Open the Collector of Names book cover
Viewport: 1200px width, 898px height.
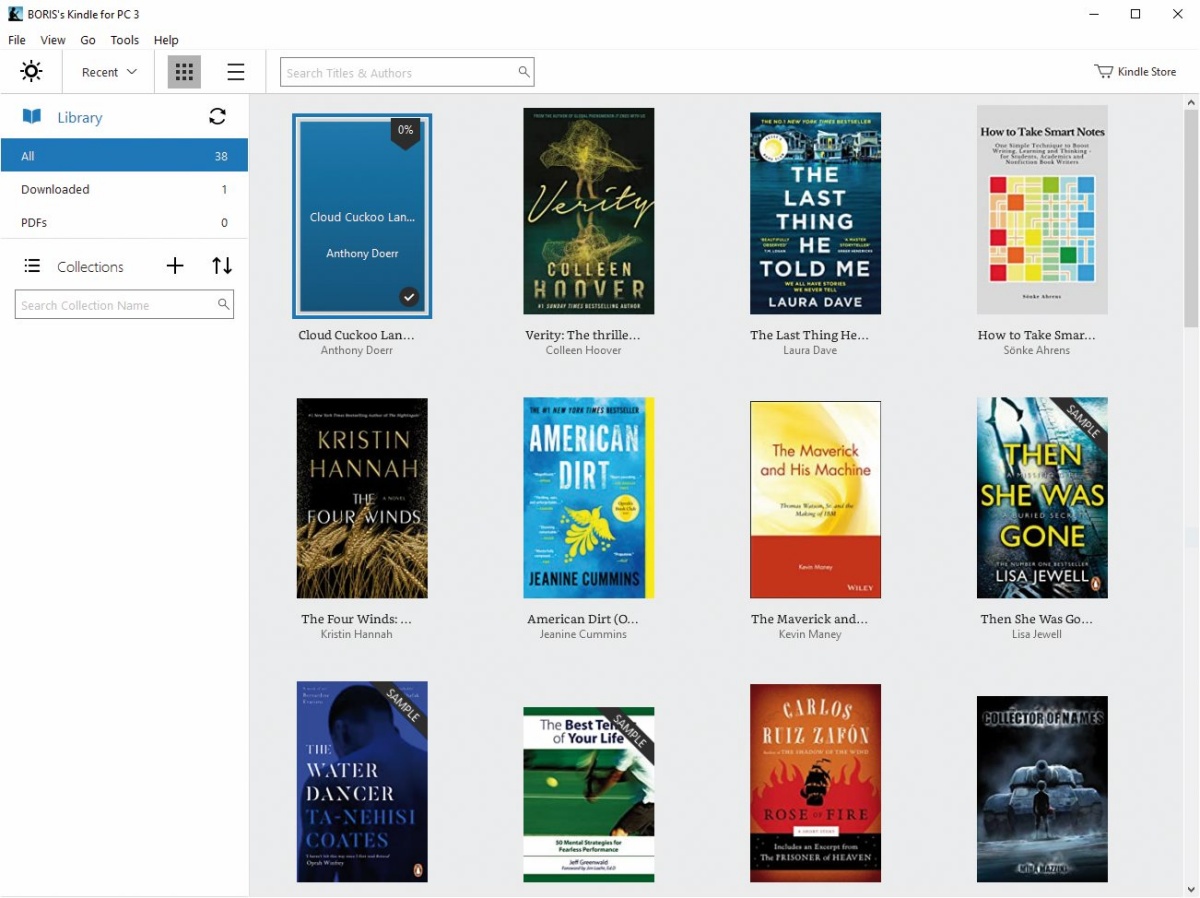tap(1042, 790)
